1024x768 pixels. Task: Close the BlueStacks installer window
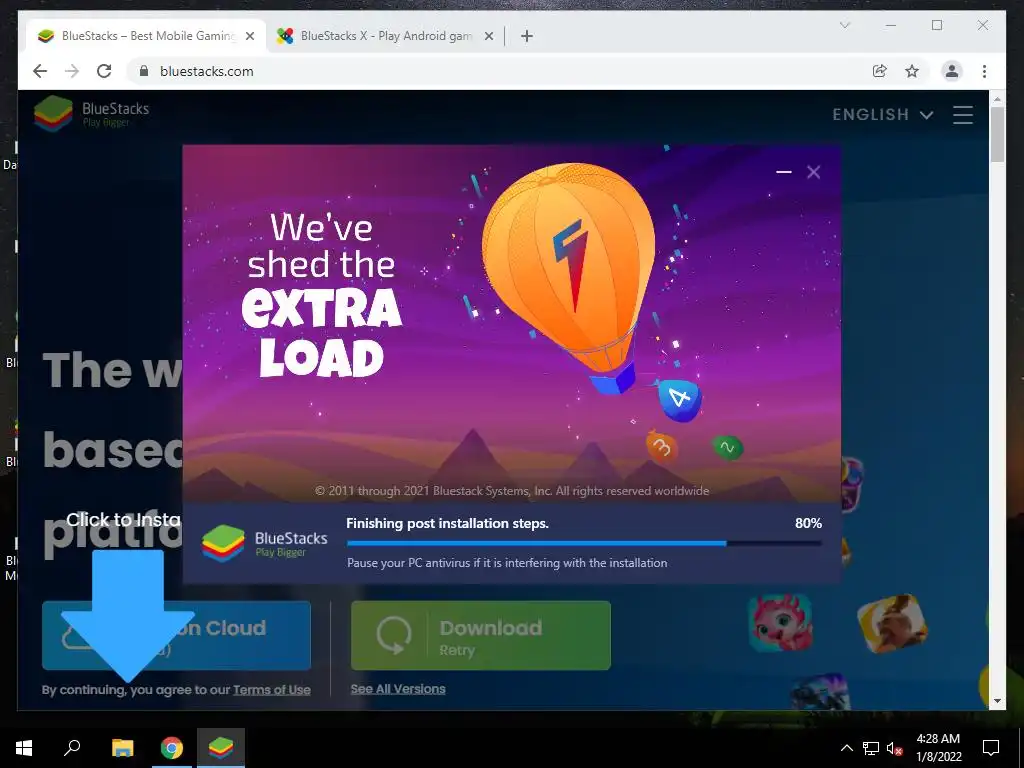[813, 172]
